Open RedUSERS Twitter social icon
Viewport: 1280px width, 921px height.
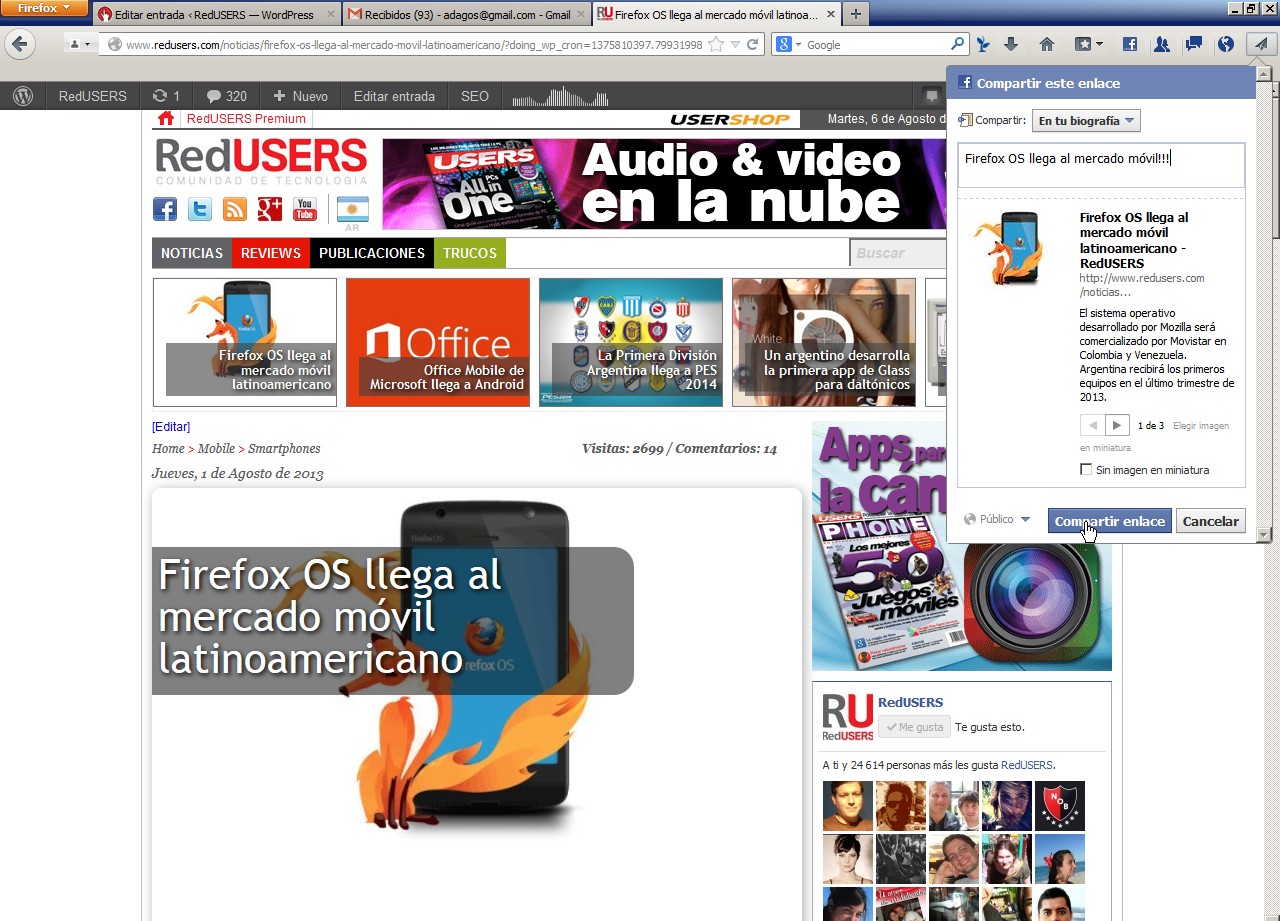click(200, 209)
